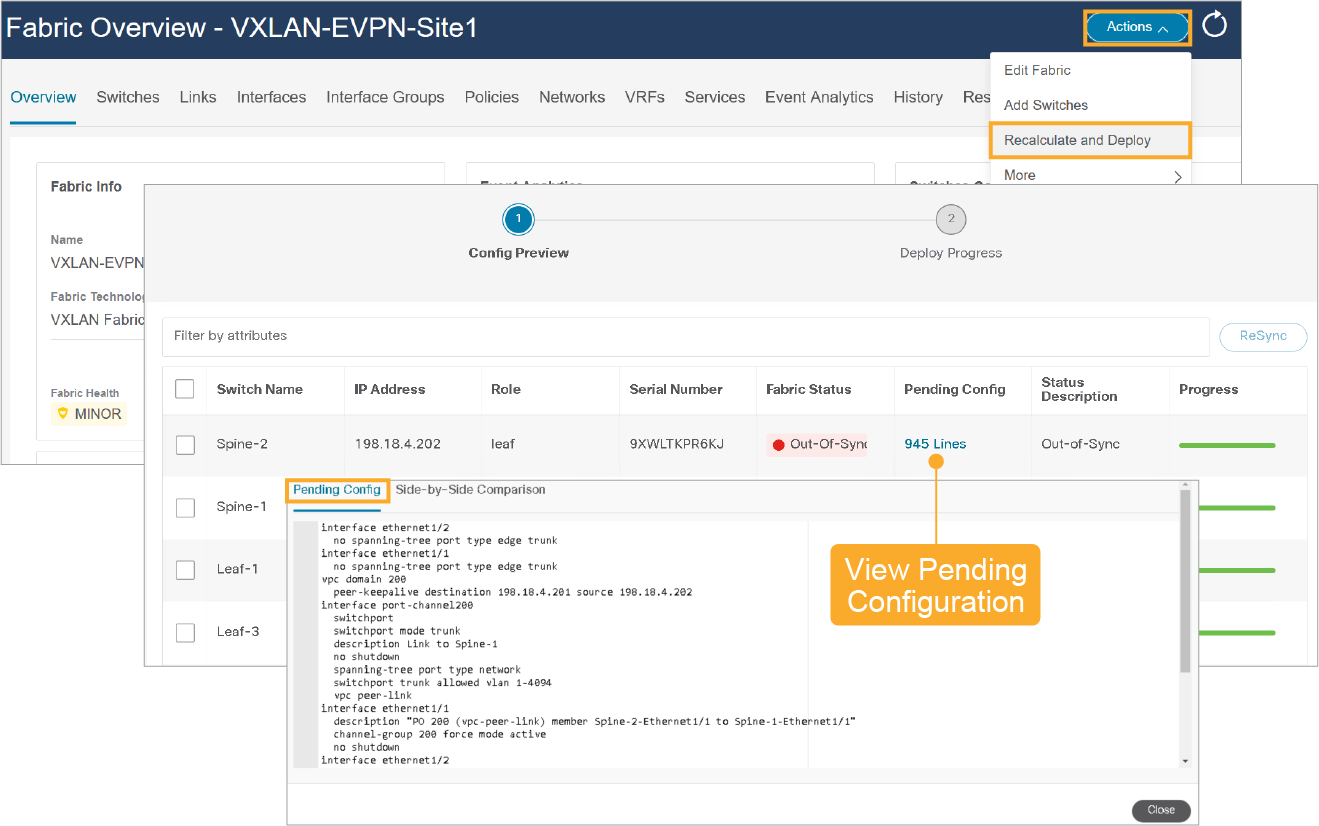Select Recalculate and Deploy menu item
The height and width of the screenshot is (826, 1319).
[1090, 140]
